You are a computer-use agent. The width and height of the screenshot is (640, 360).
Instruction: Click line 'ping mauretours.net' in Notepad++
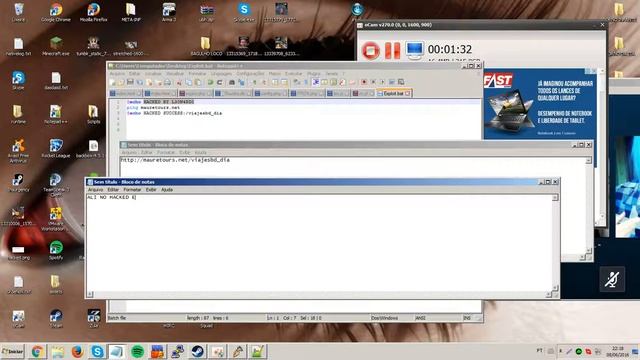pos(153,107)
